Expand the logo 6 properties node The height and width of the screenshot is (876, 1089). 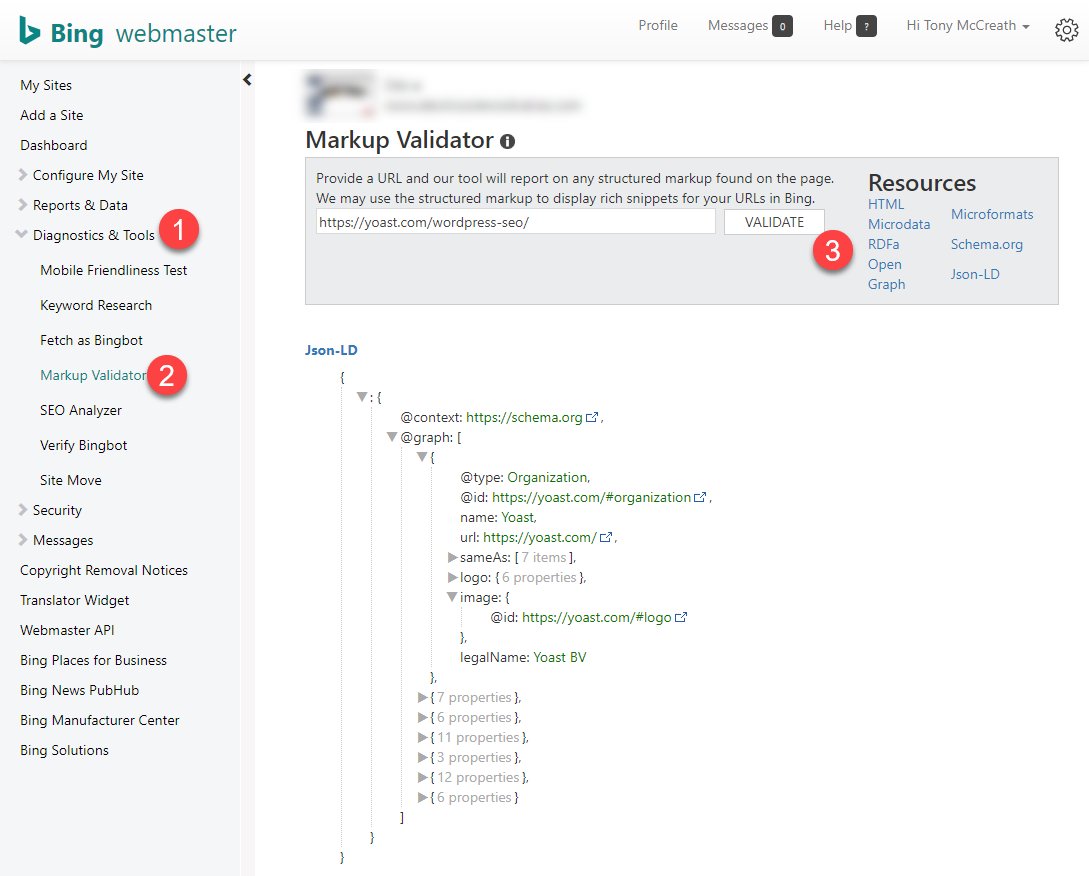point(452,577)
